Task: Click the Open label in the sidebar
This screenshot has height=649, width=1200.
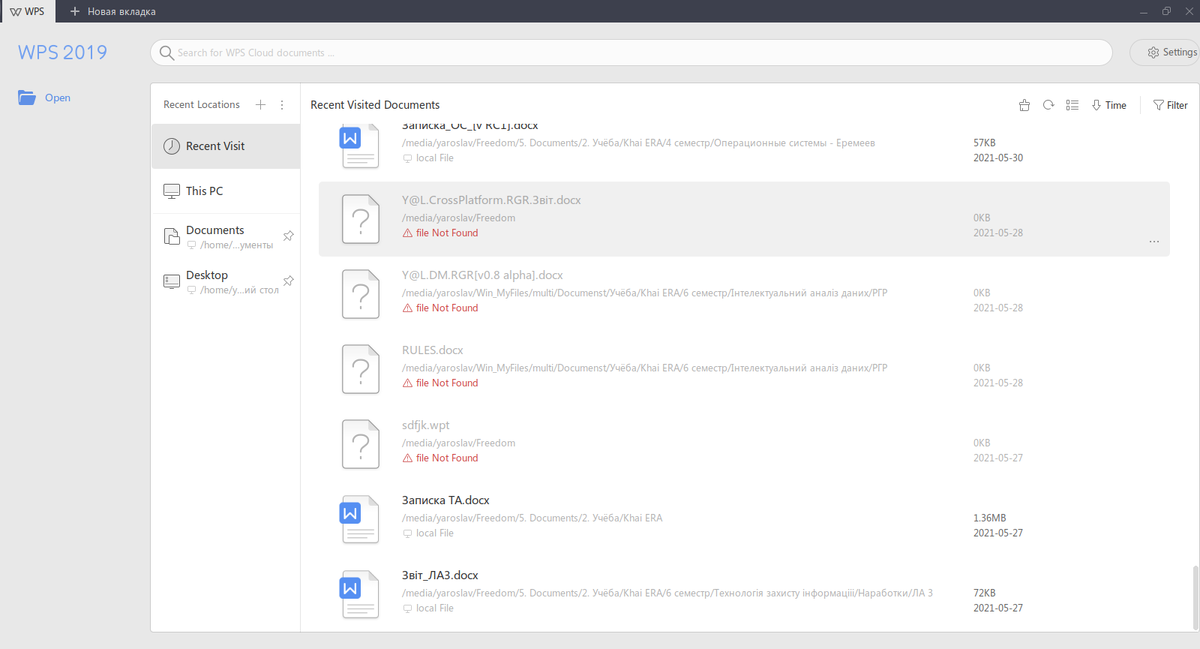Action: tap(58, 98)
